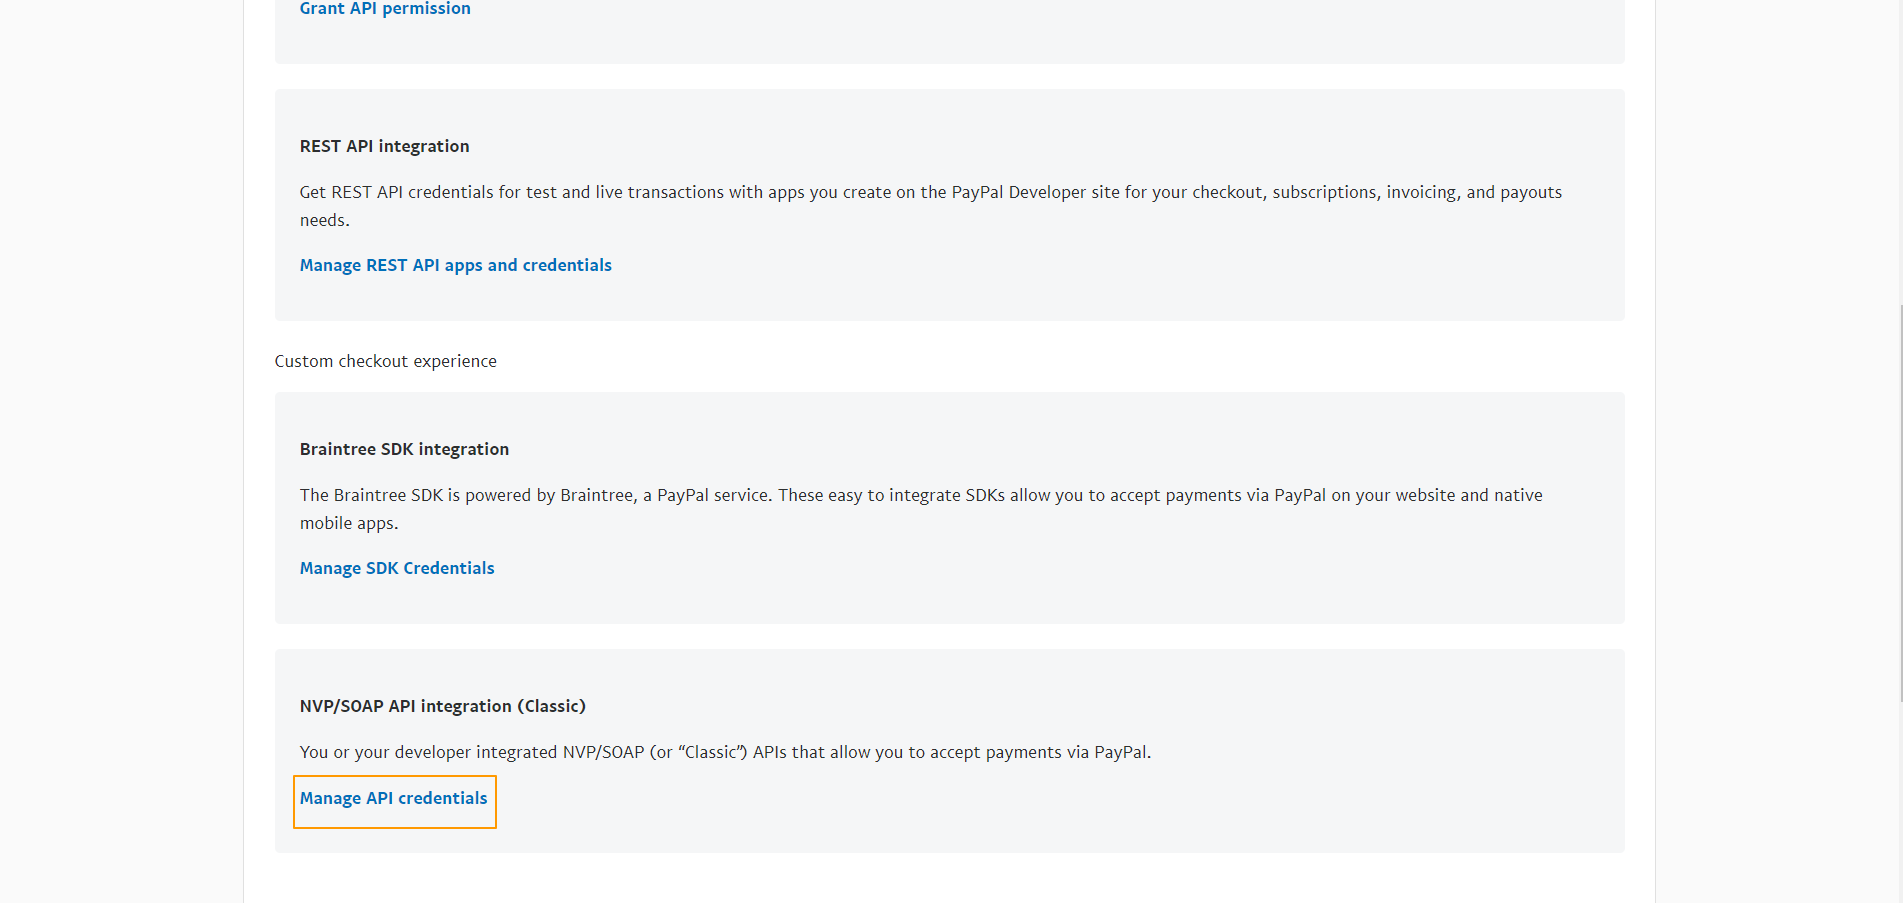Click the vertical page scrollbar thumb

[1900, 500]
